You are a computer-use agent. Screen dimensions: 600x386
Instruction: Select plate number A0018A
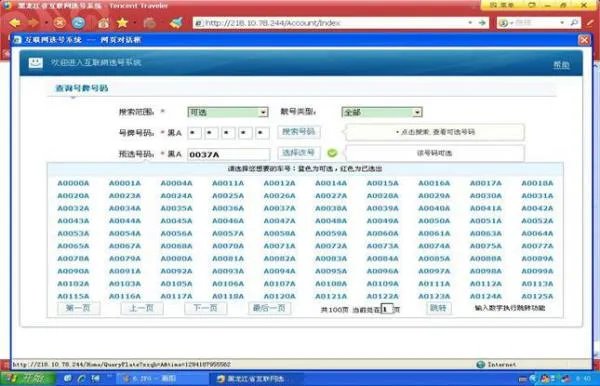point(537,183)
